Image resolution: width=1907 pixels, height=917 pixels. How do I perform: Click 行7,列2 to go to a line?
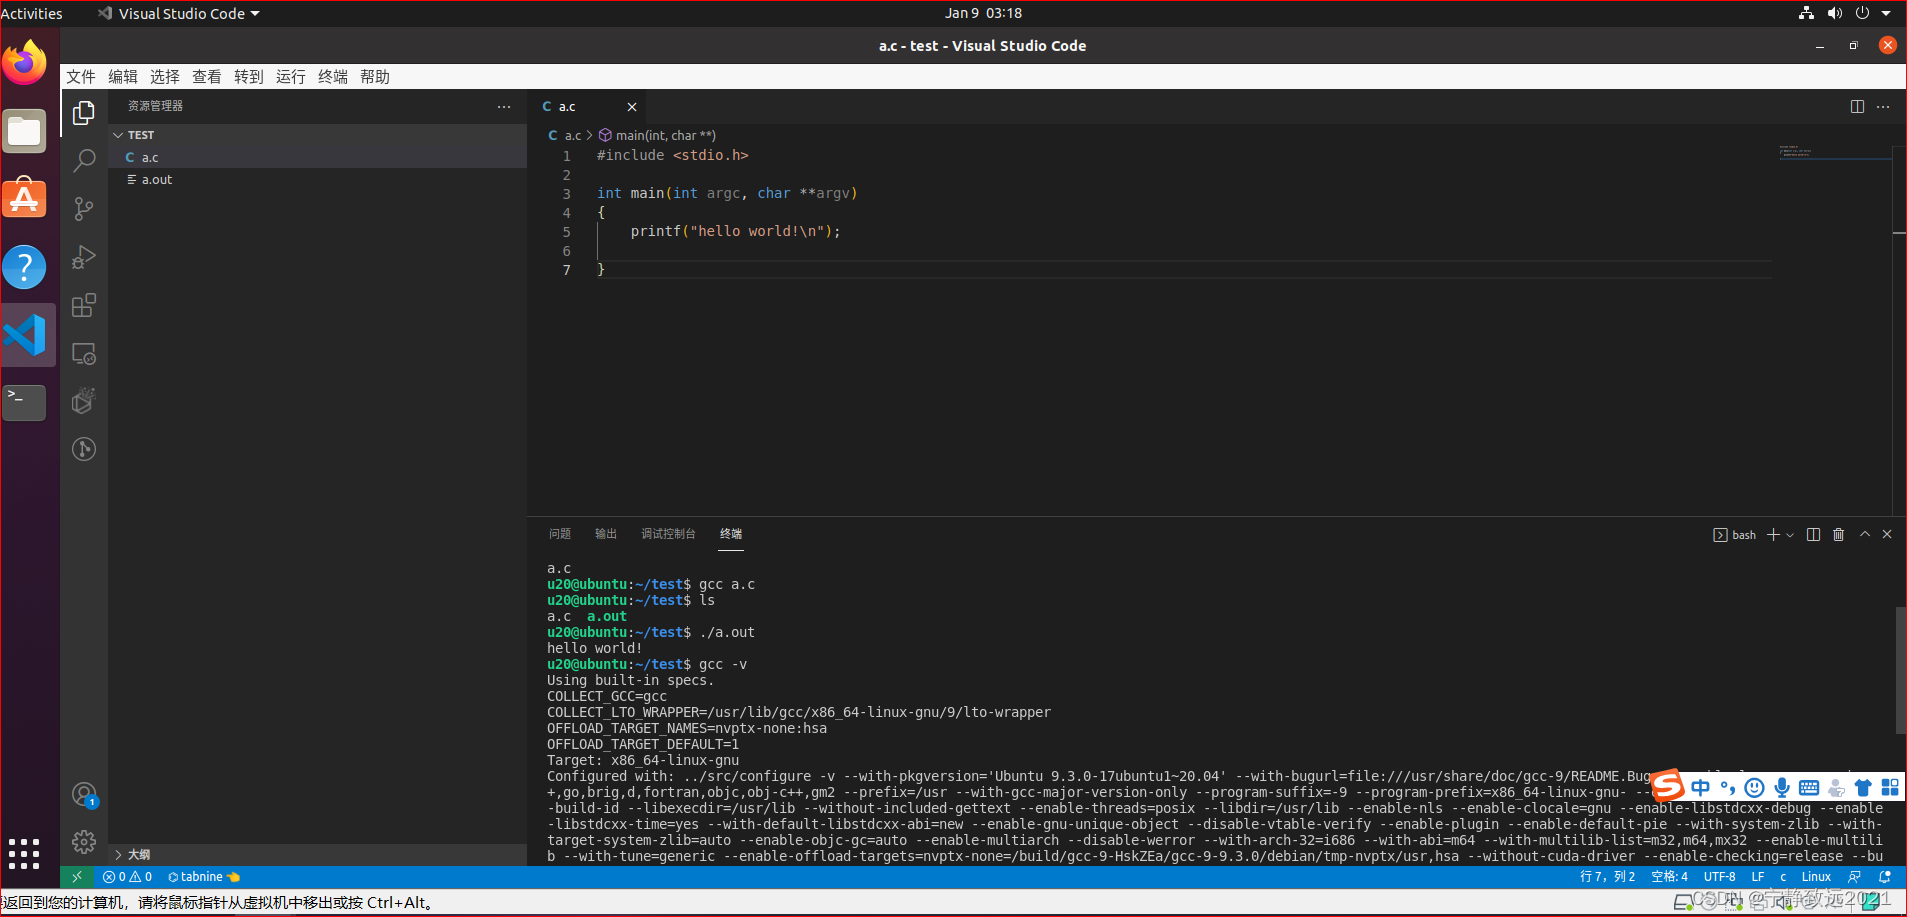(x=1608, y=876)
